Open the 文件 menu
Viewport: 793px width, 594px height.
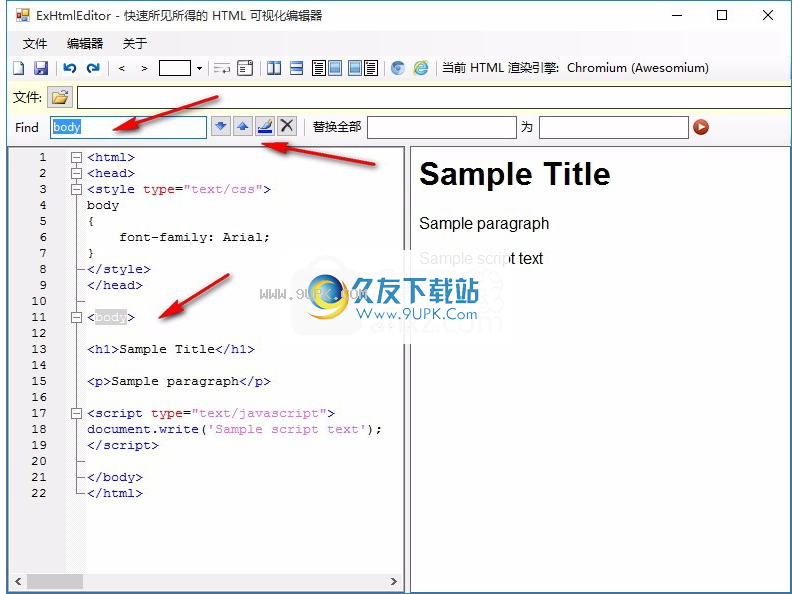pyautogui.click(x=35, y=43)
